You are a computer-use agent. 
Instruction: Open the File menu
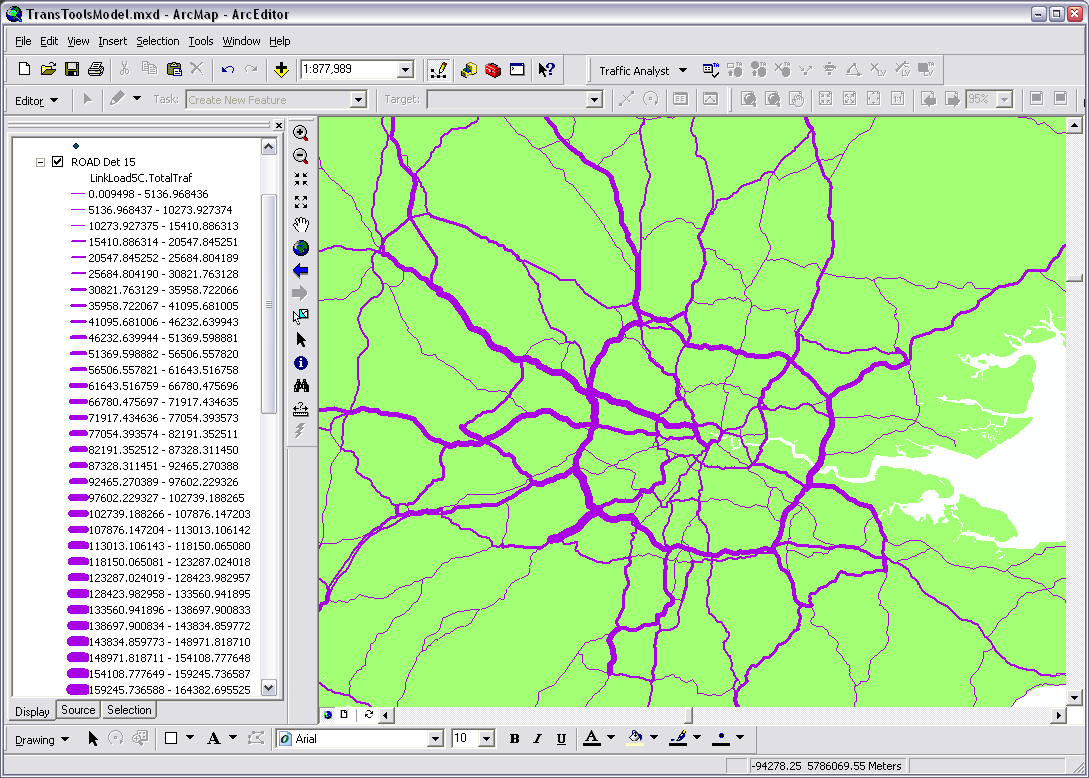(23, 41)
